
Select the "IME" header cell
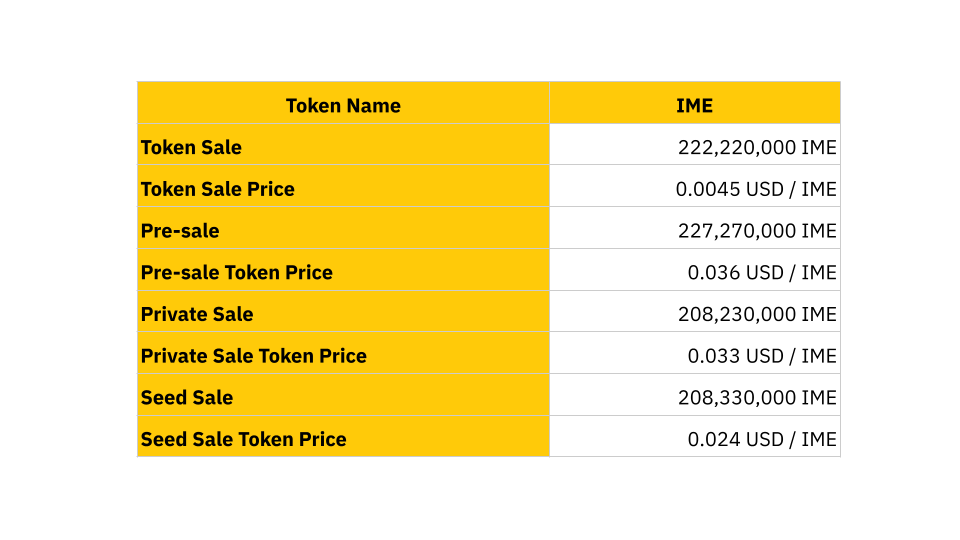pyautogui.click(x=694, y=106)
